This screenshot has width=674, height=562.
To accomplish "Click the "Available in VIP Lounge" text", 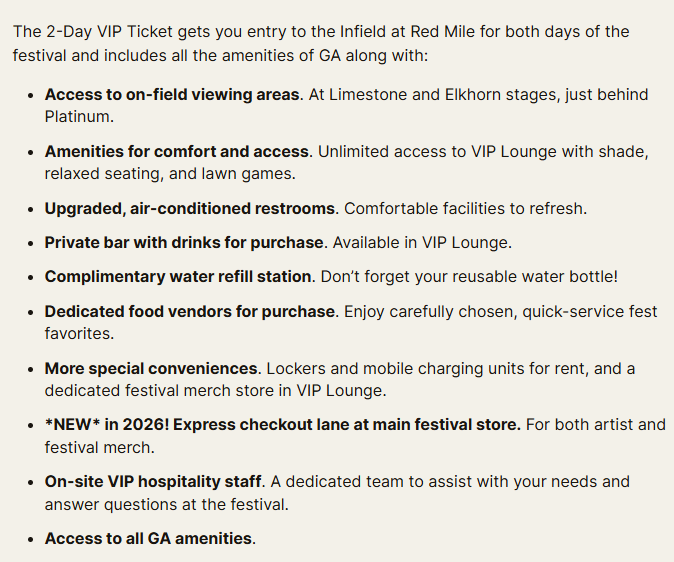I will (422, 242).
